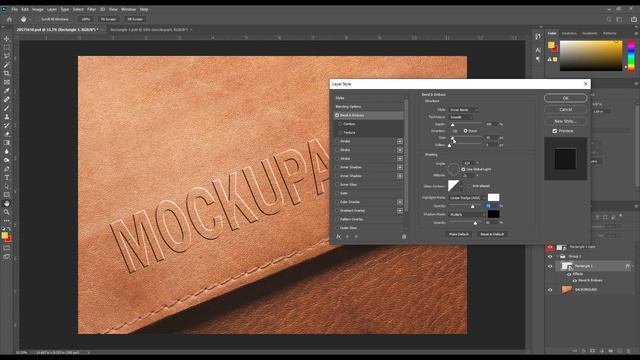Screen dimensions: 640x360
Task: Click Reset to Default button
Action: point(492,234)
